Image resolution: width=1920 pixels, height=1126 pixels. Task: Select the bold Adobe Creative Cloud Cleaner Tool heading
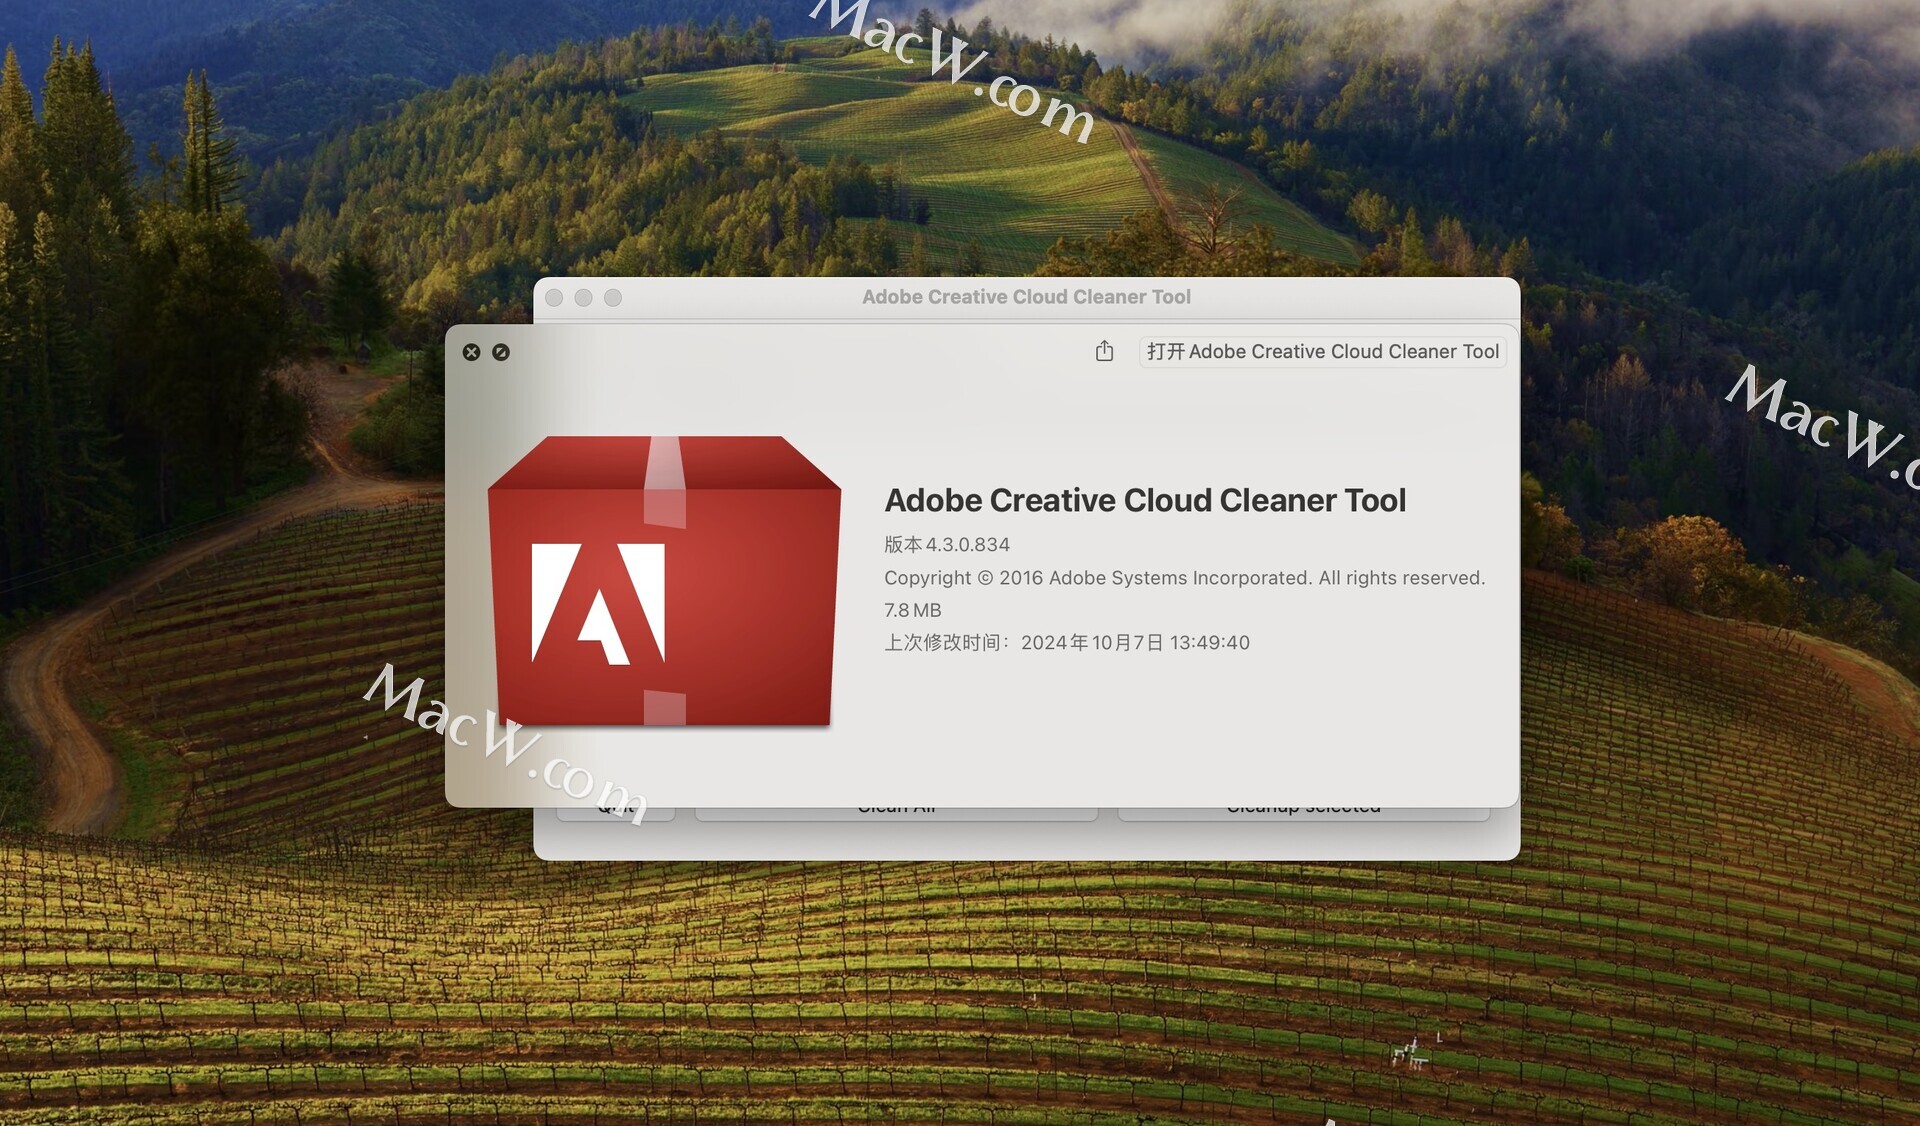click(x=1145, y=500)
